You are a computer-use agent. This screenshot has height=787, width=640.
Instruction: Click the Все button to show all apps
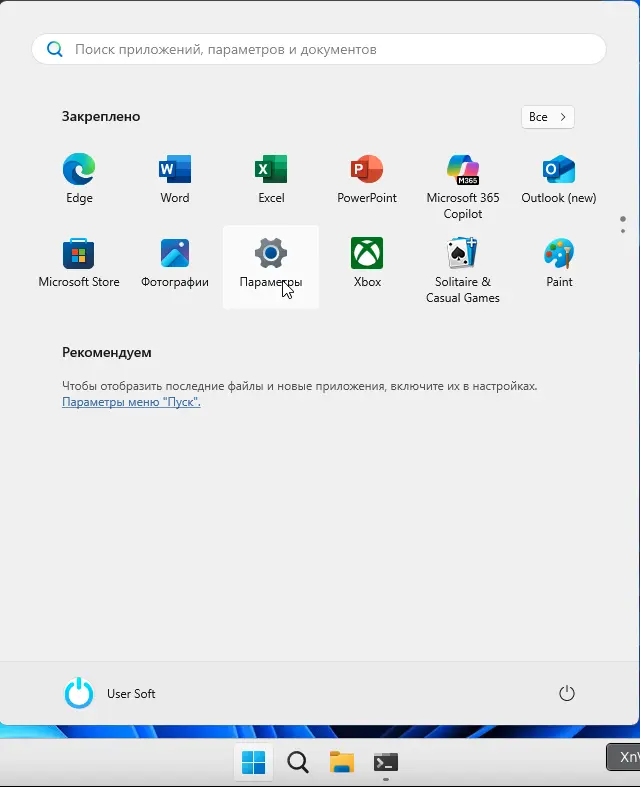tap(548, 117)
